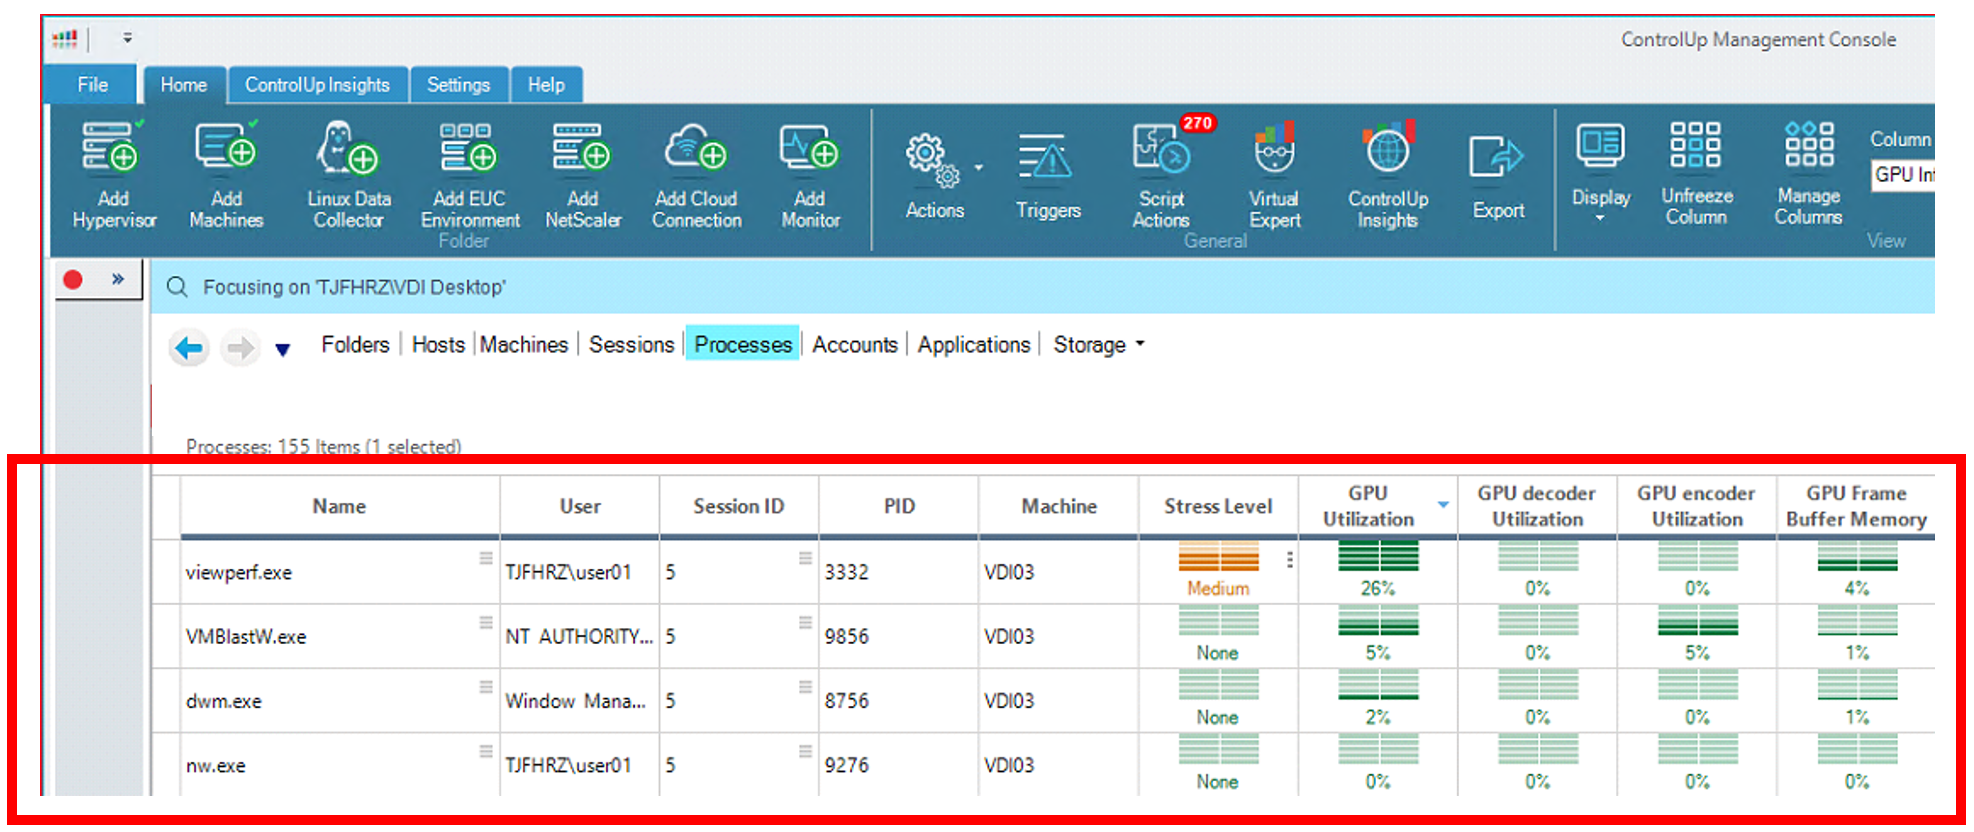
Task: Open the quick access toolbar dropdown
Action: pos(127,38)
